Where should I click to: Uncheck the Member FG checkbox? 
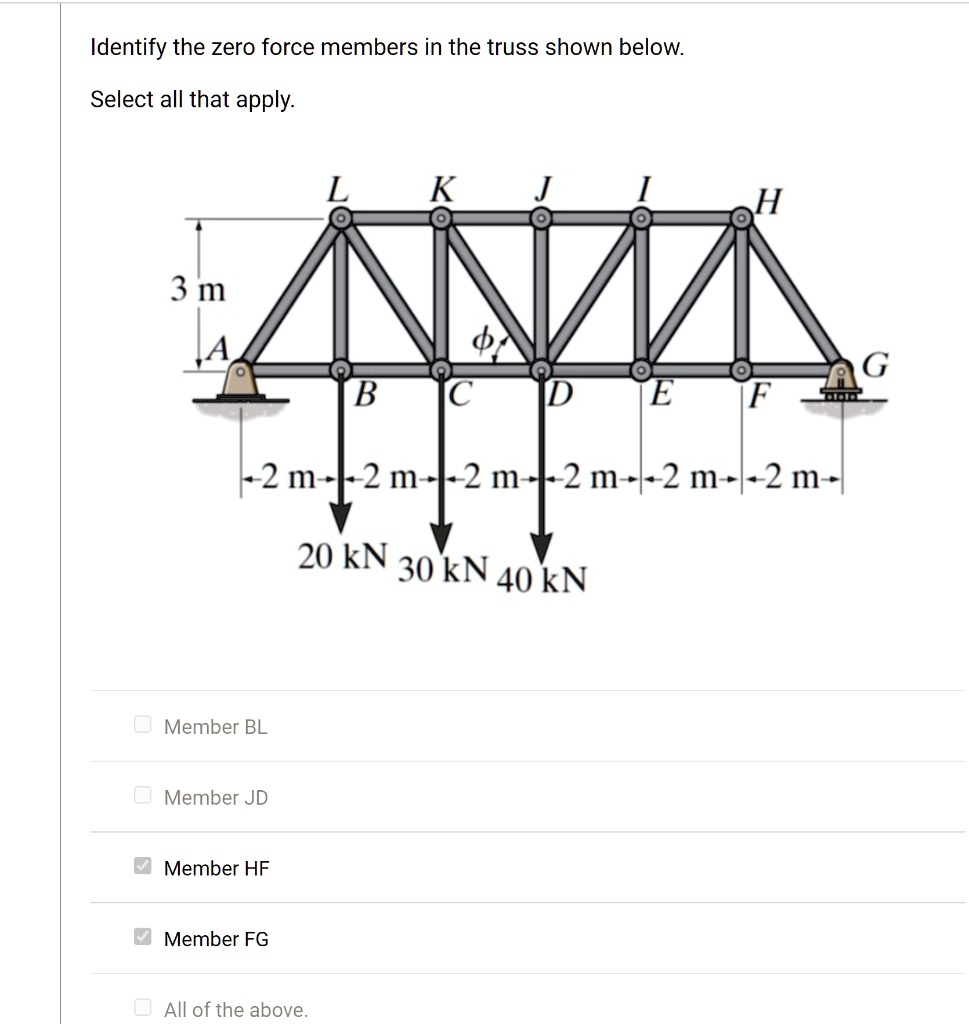[142, 936]
